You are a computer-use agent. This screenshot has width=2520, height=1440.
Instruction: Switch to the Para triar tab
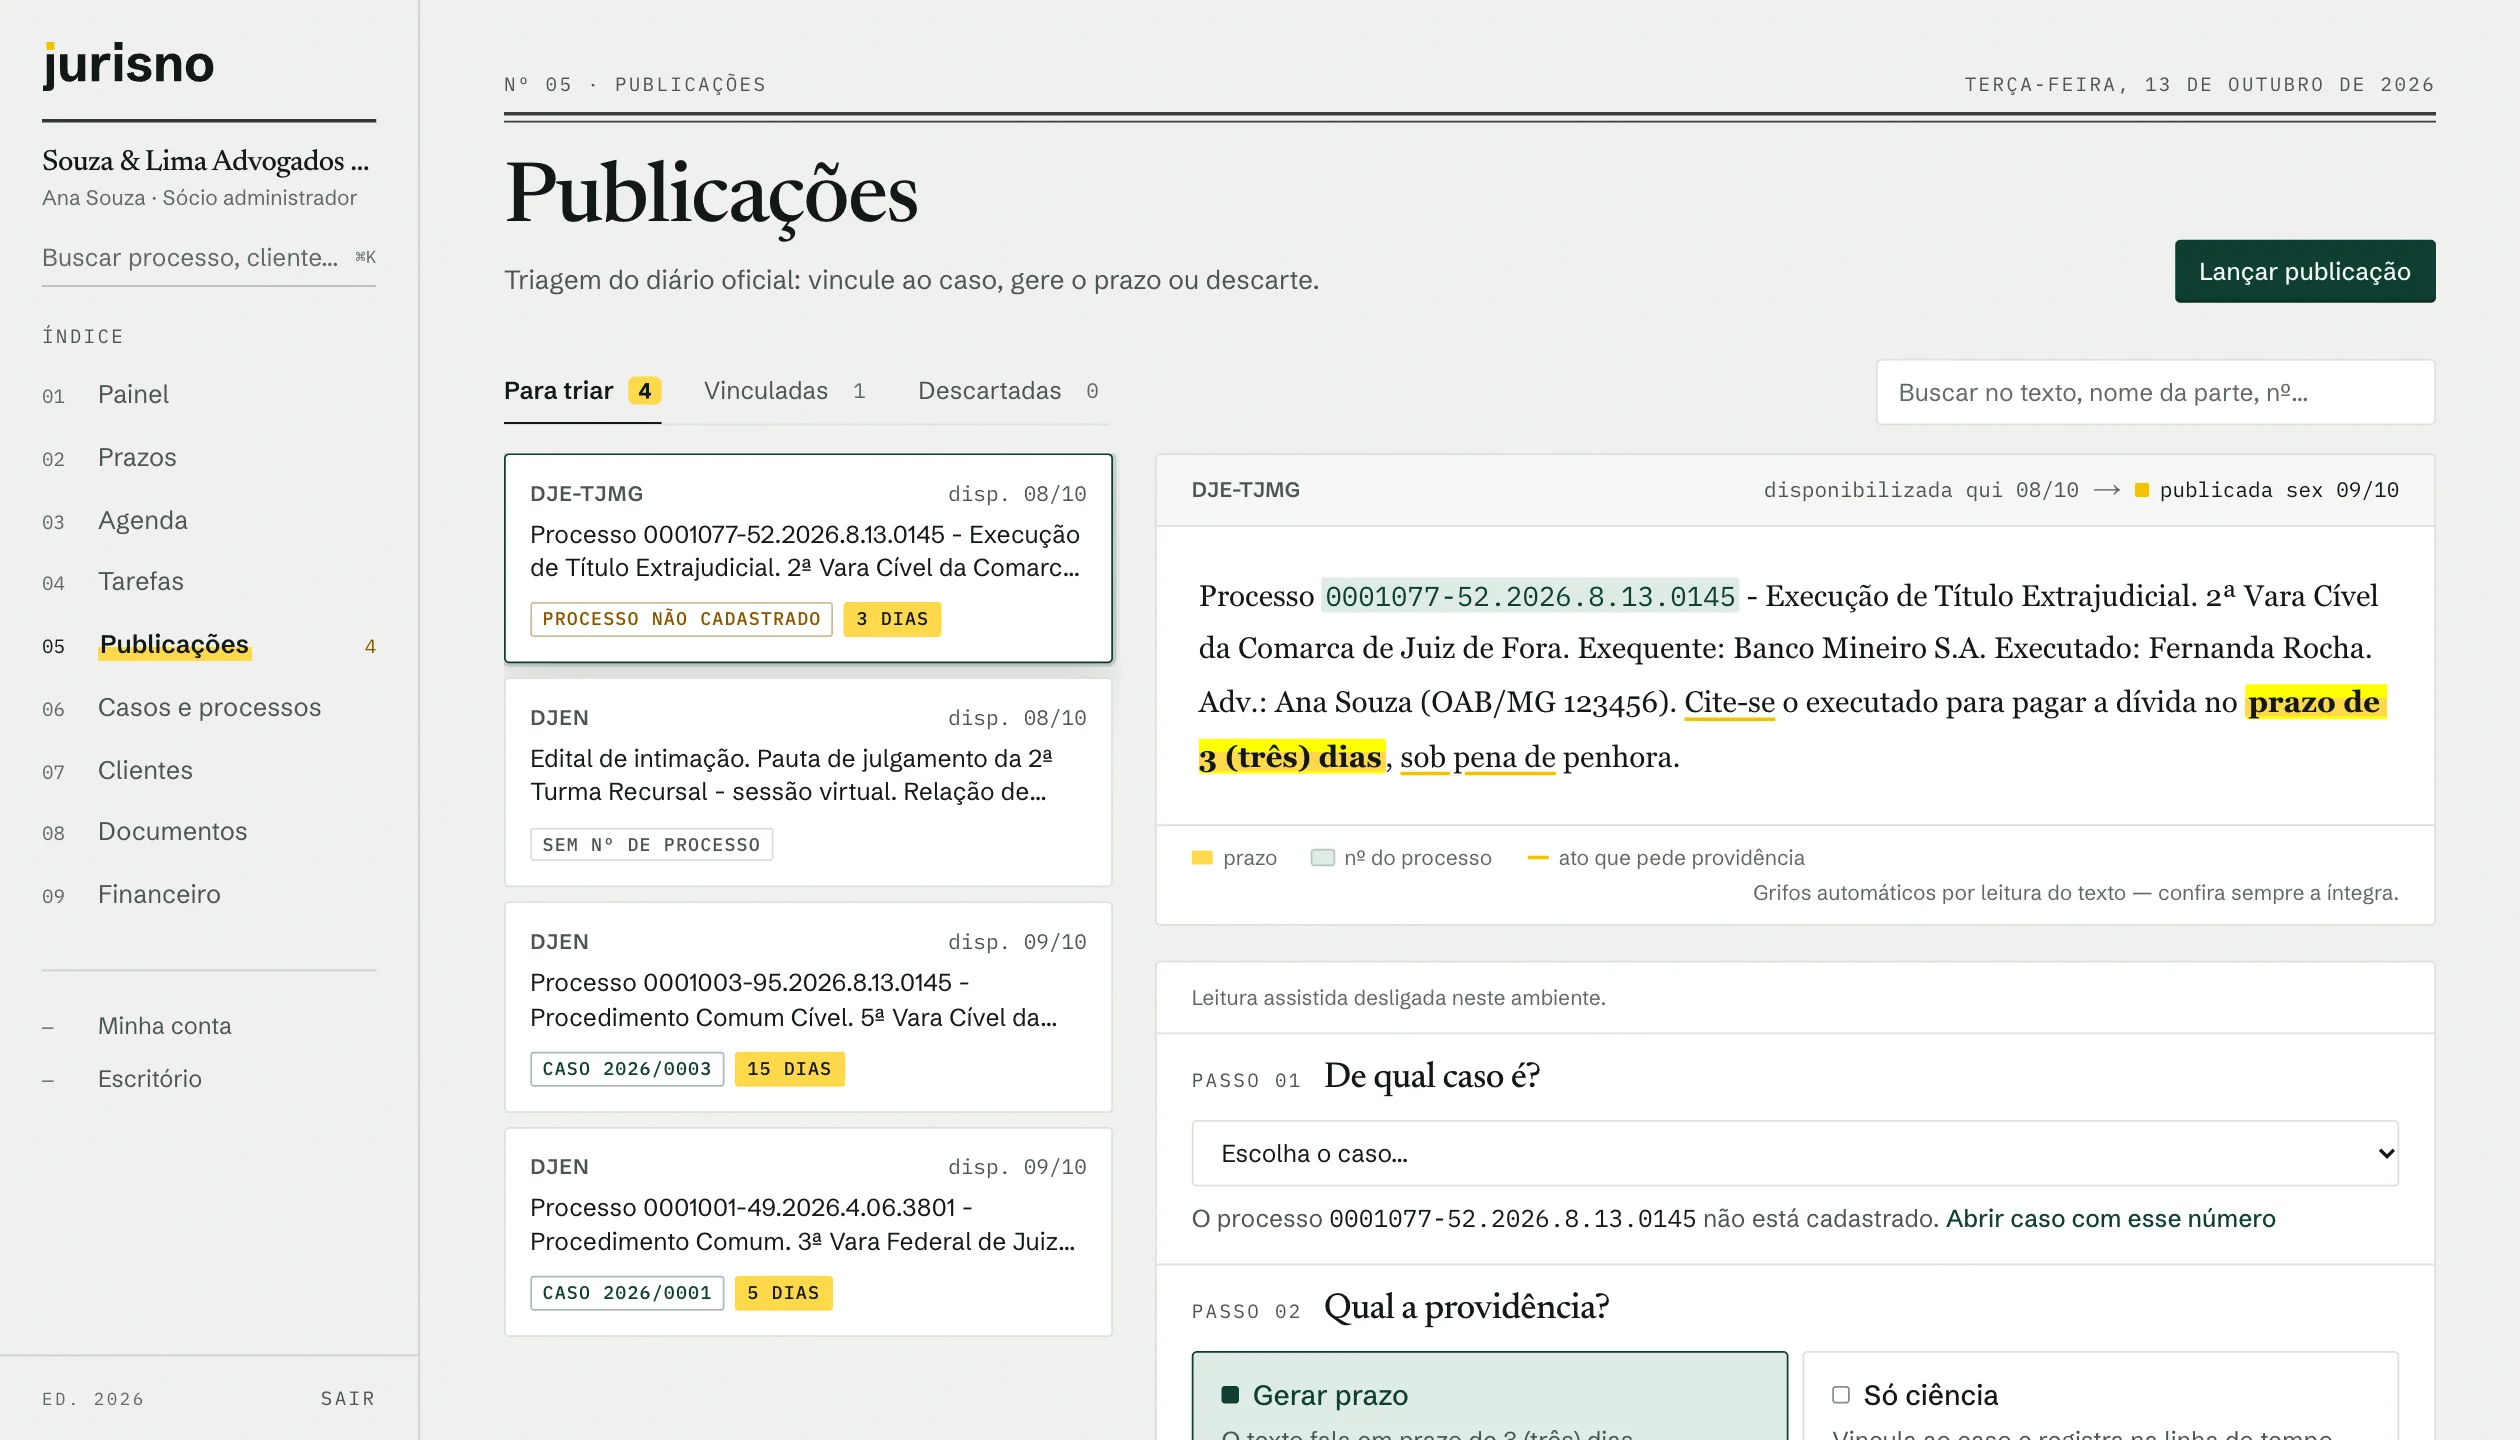(582, 391)
